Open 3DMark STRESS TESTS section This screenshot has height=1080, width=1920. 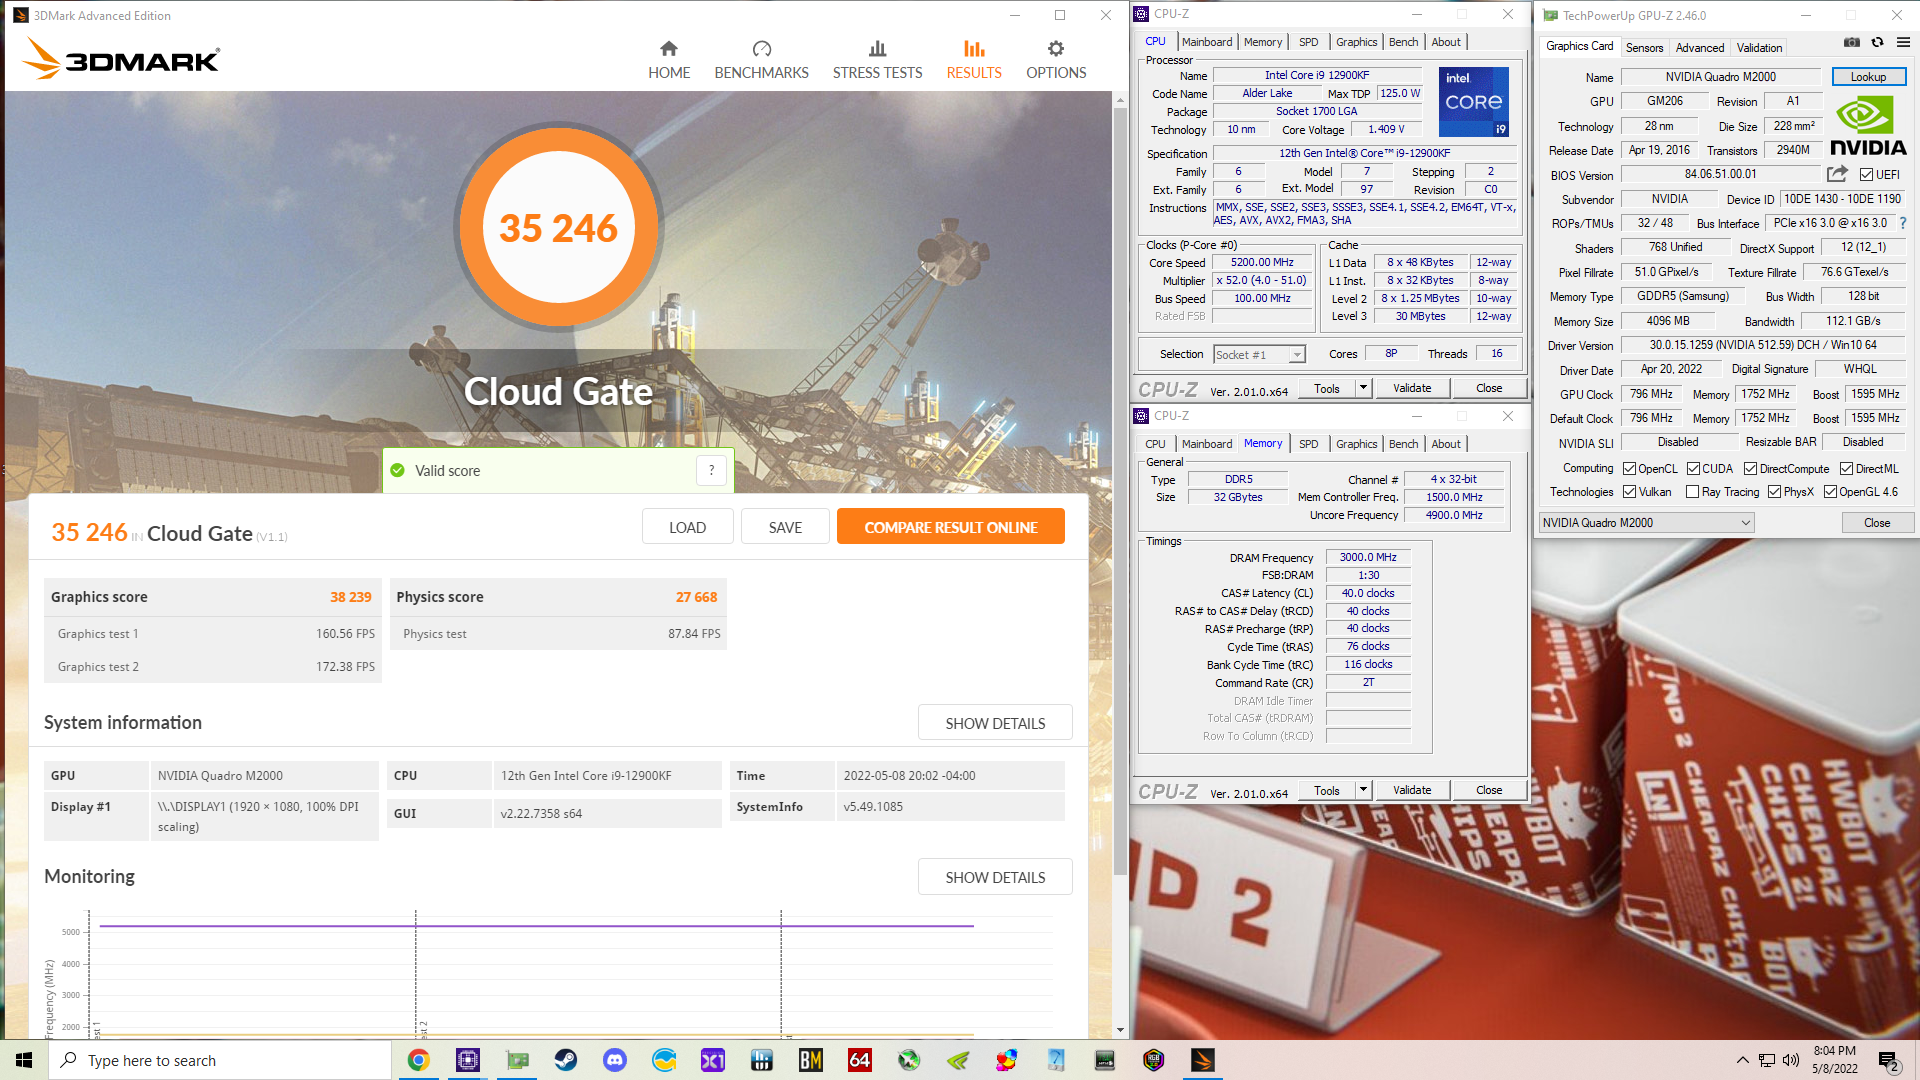point(877,61)
